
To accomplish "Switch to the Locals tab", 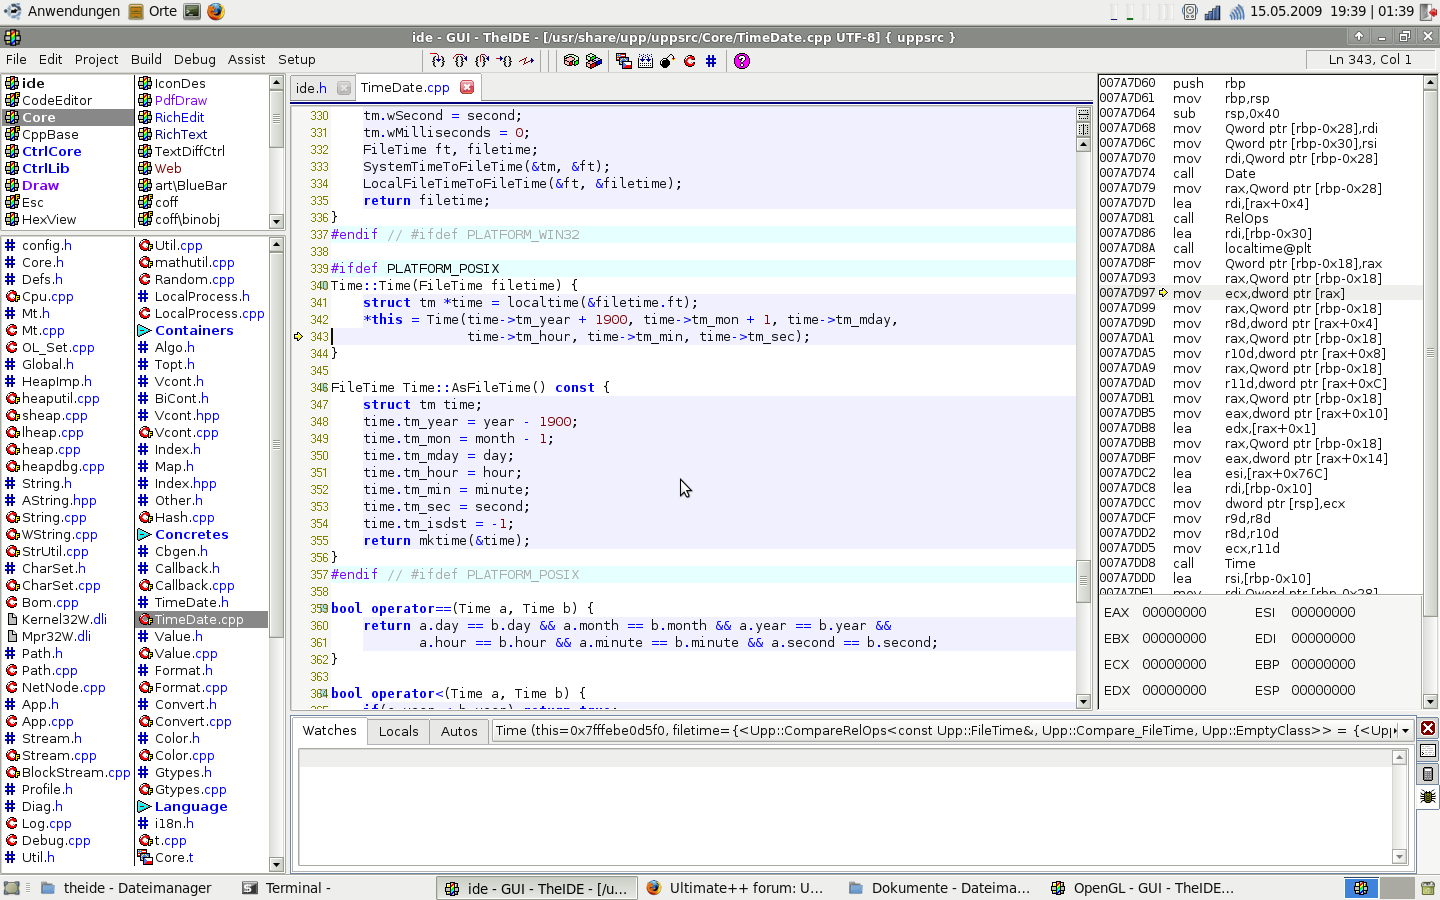I will click(x=398, y=731).
